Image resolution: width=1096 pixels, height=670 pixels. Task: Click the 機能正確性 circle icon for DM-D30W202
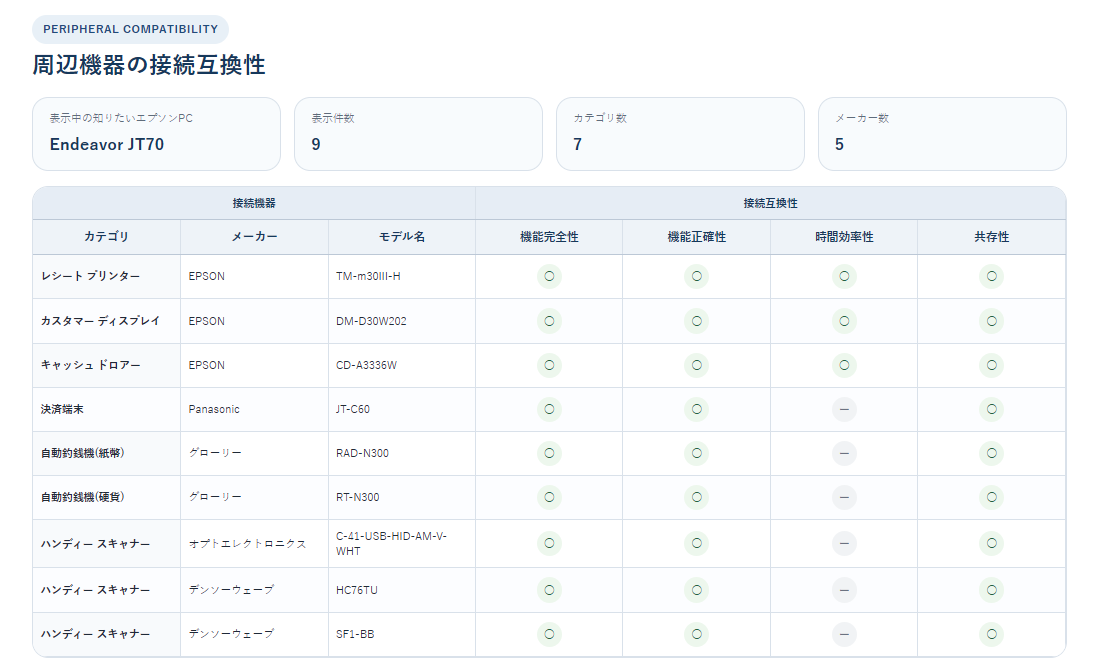pyautogui.click(x=697, y=321)
